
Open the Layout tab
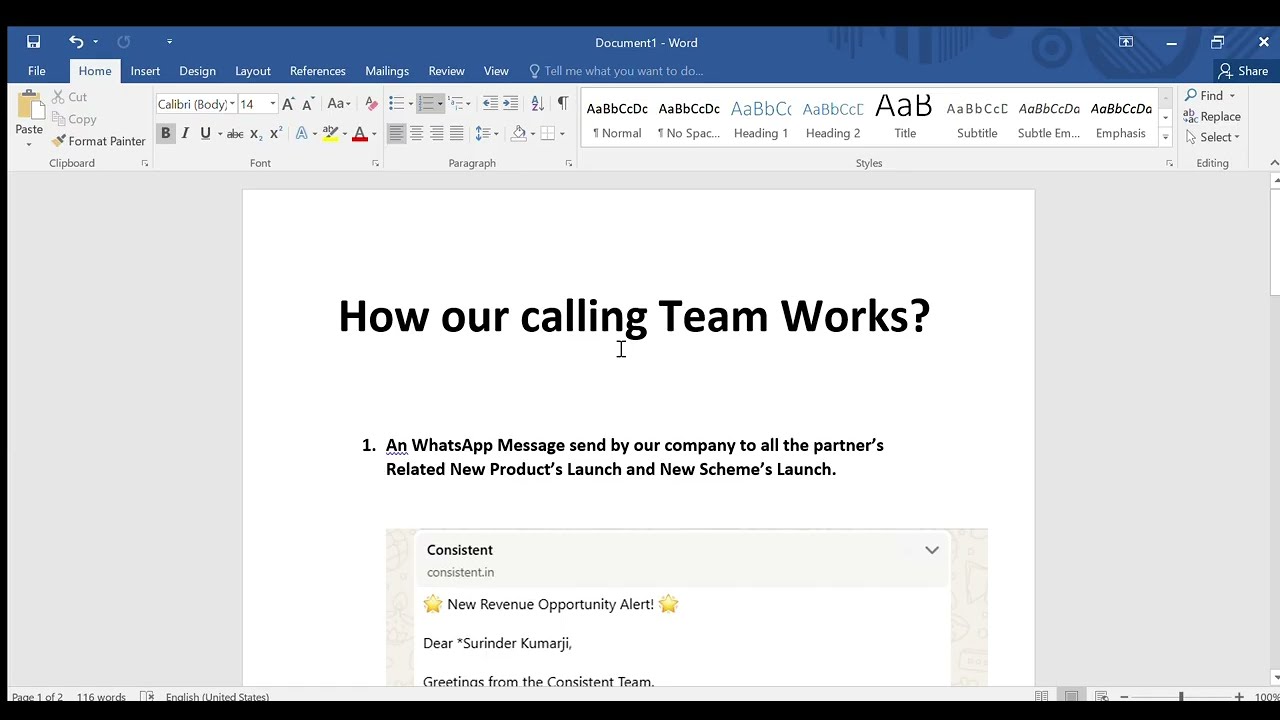253,71
